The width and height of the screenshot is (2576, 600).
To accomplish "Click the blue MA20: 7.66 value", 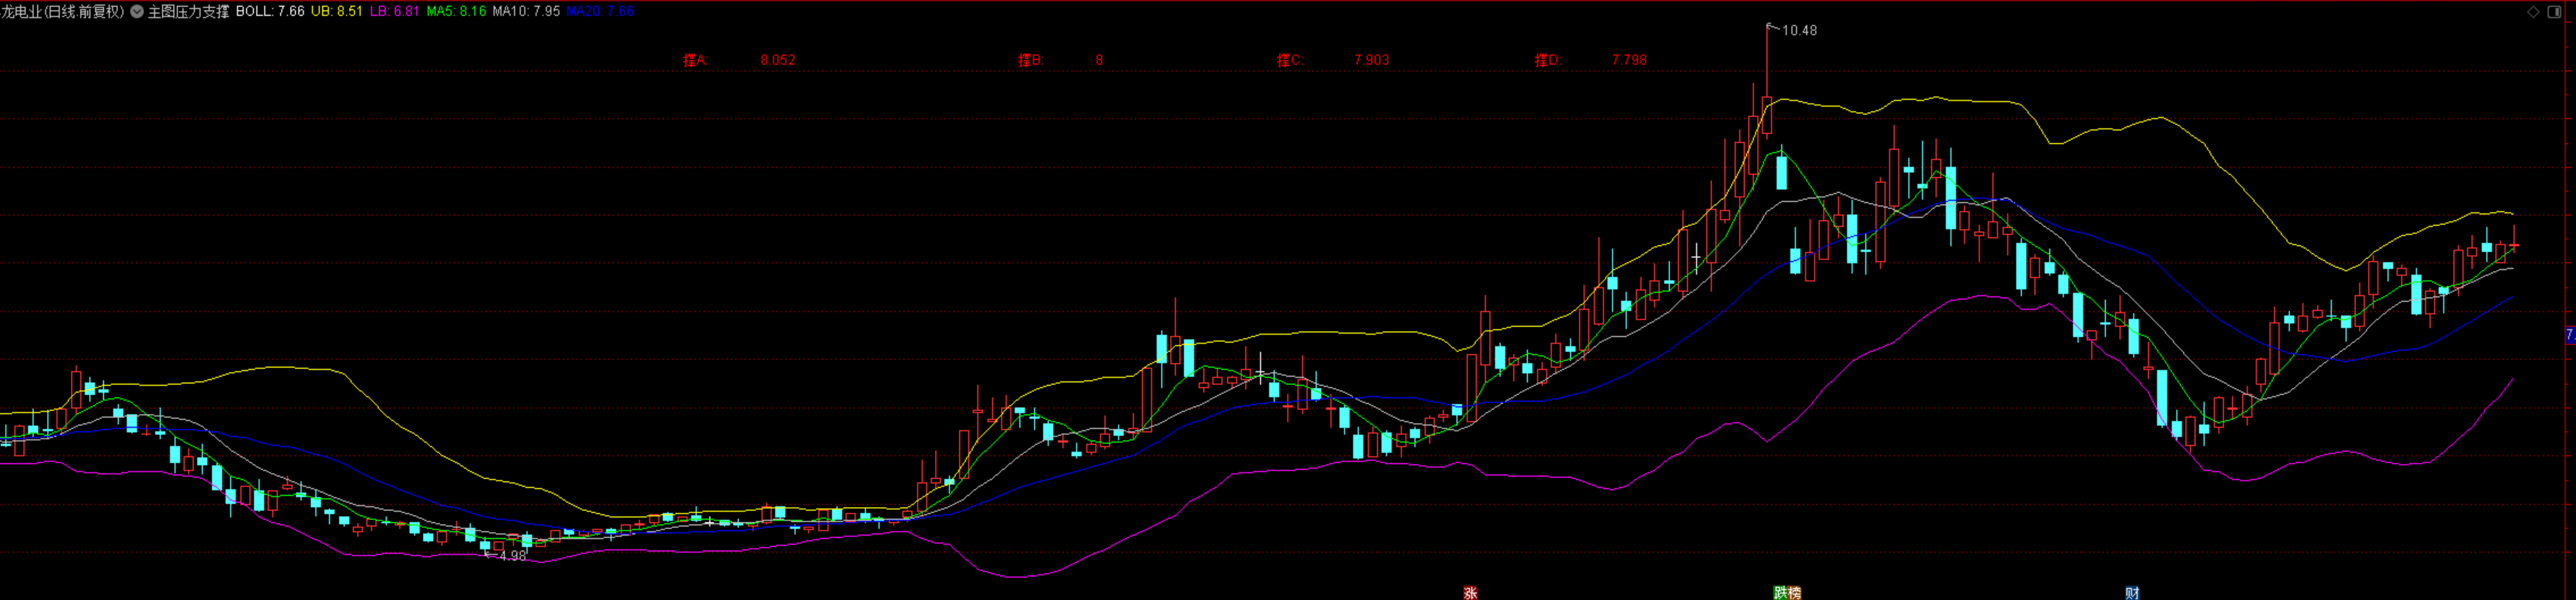I will click(600, 12).
